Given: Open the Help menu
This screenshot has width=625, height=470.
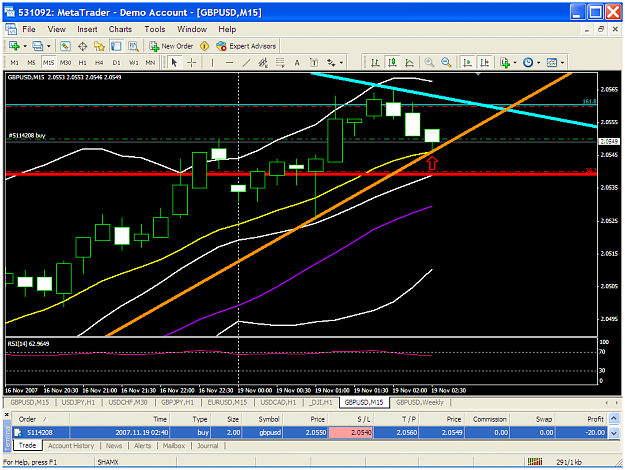Looking at the screenshot, I should tap(227, 29).
